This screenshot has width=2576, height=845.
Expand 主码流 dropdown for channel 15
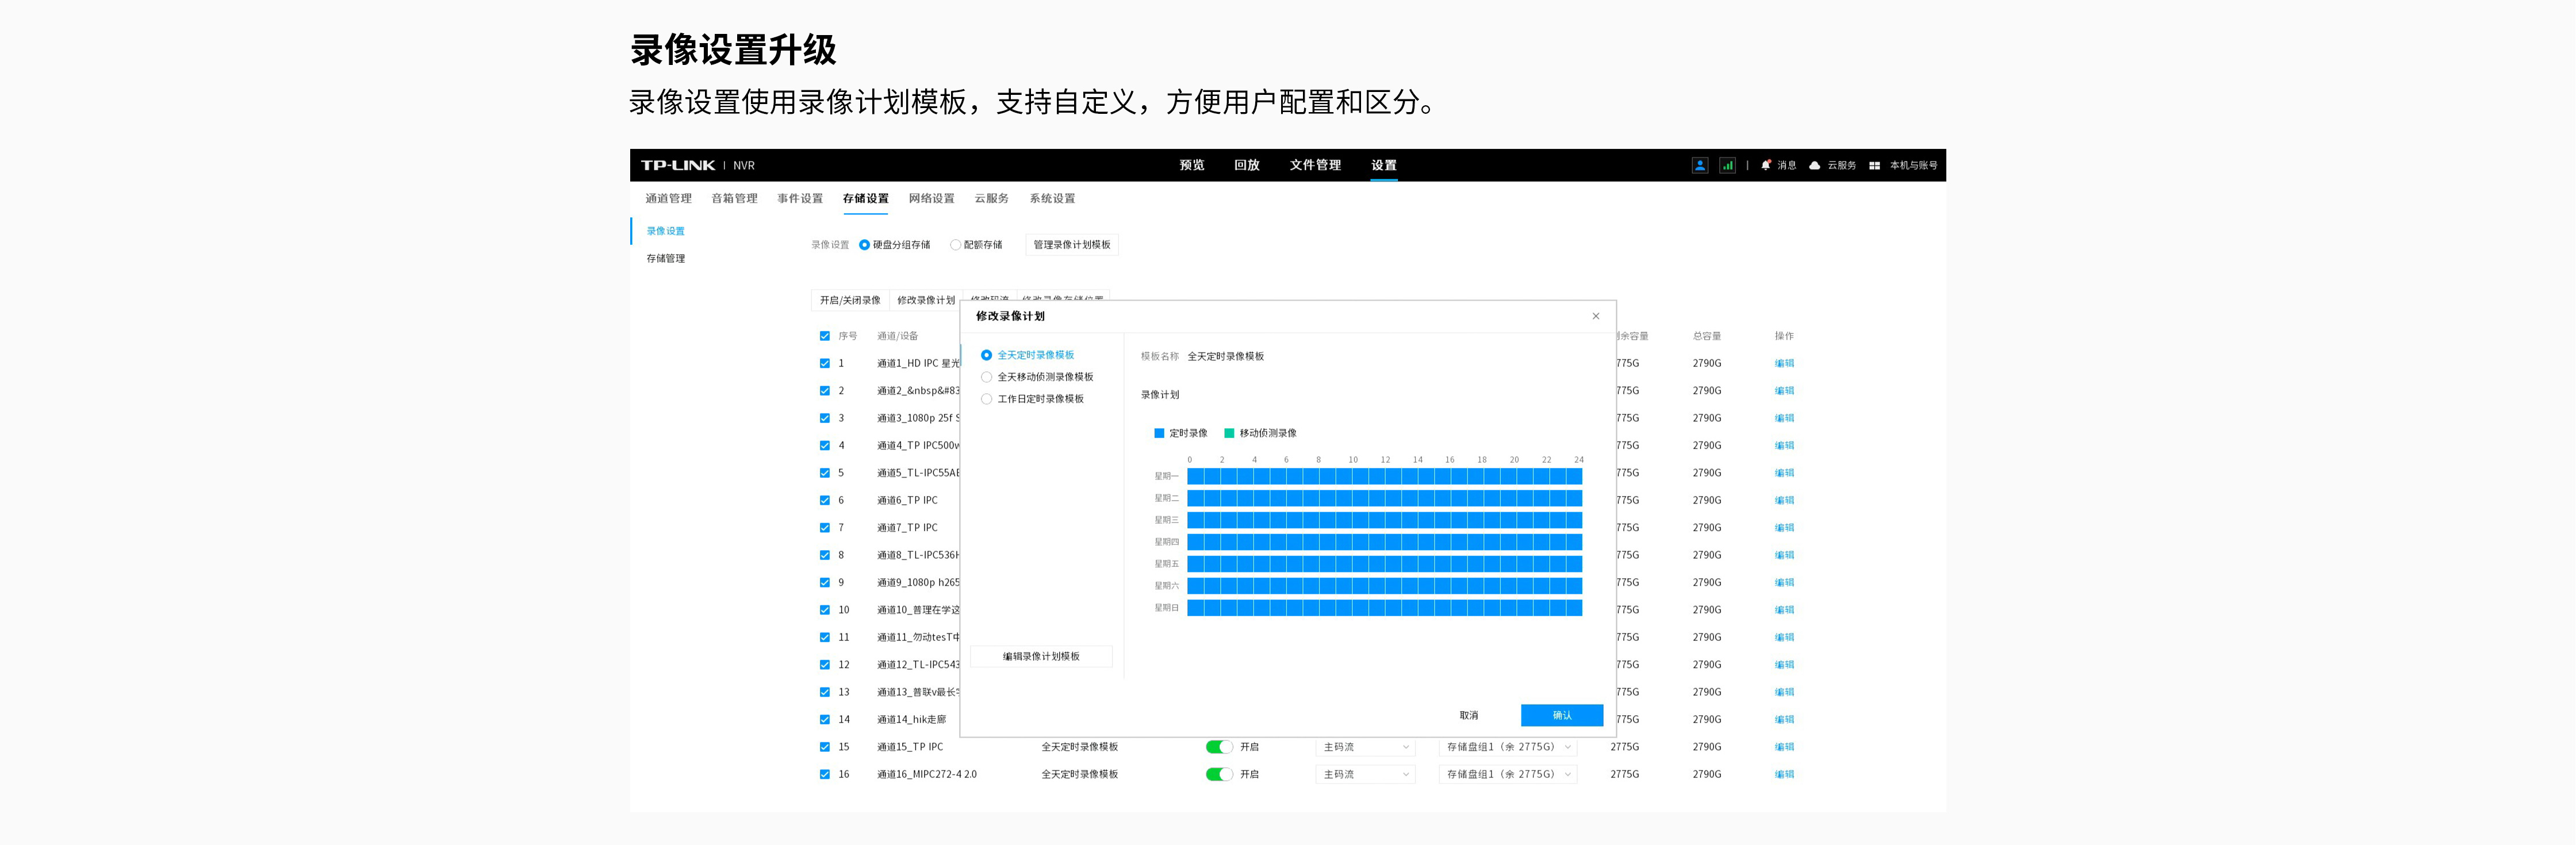[x=1365, y=747]
